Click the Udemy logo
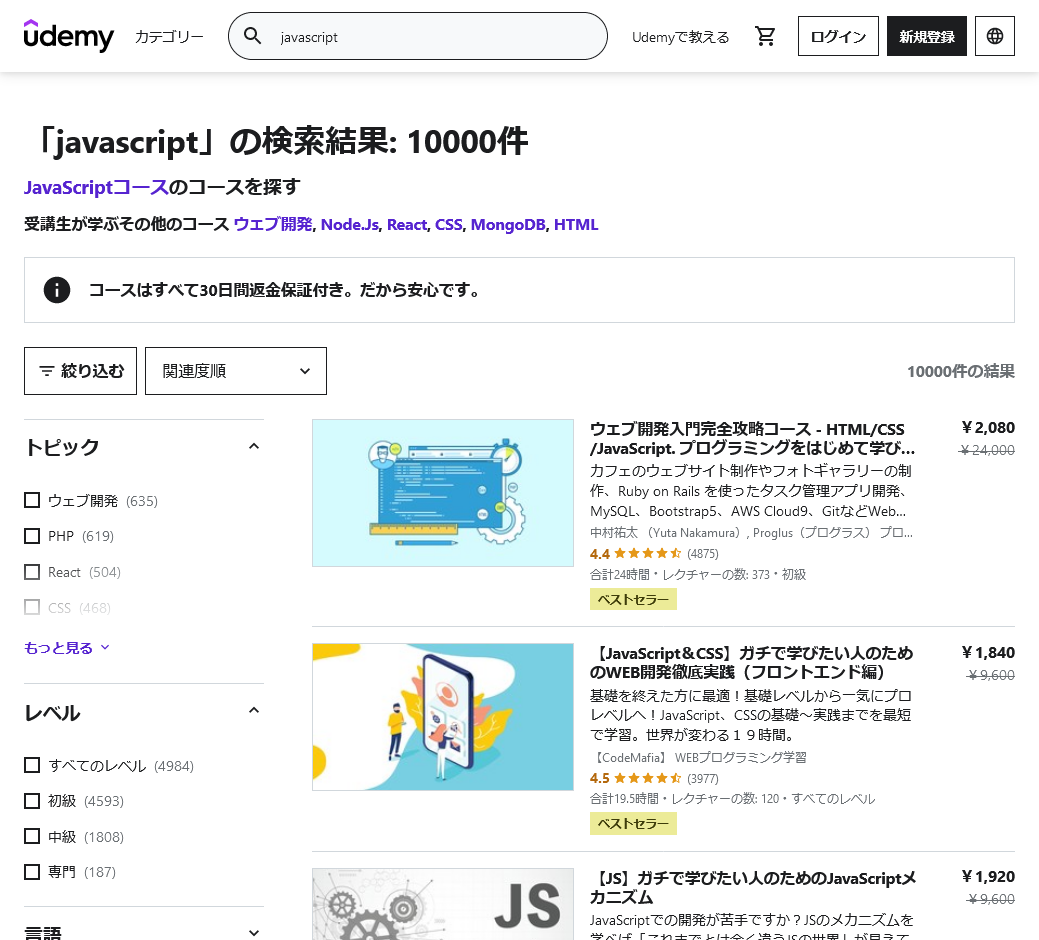This screenshot has height=940, width=1039. tap(69, 36)
